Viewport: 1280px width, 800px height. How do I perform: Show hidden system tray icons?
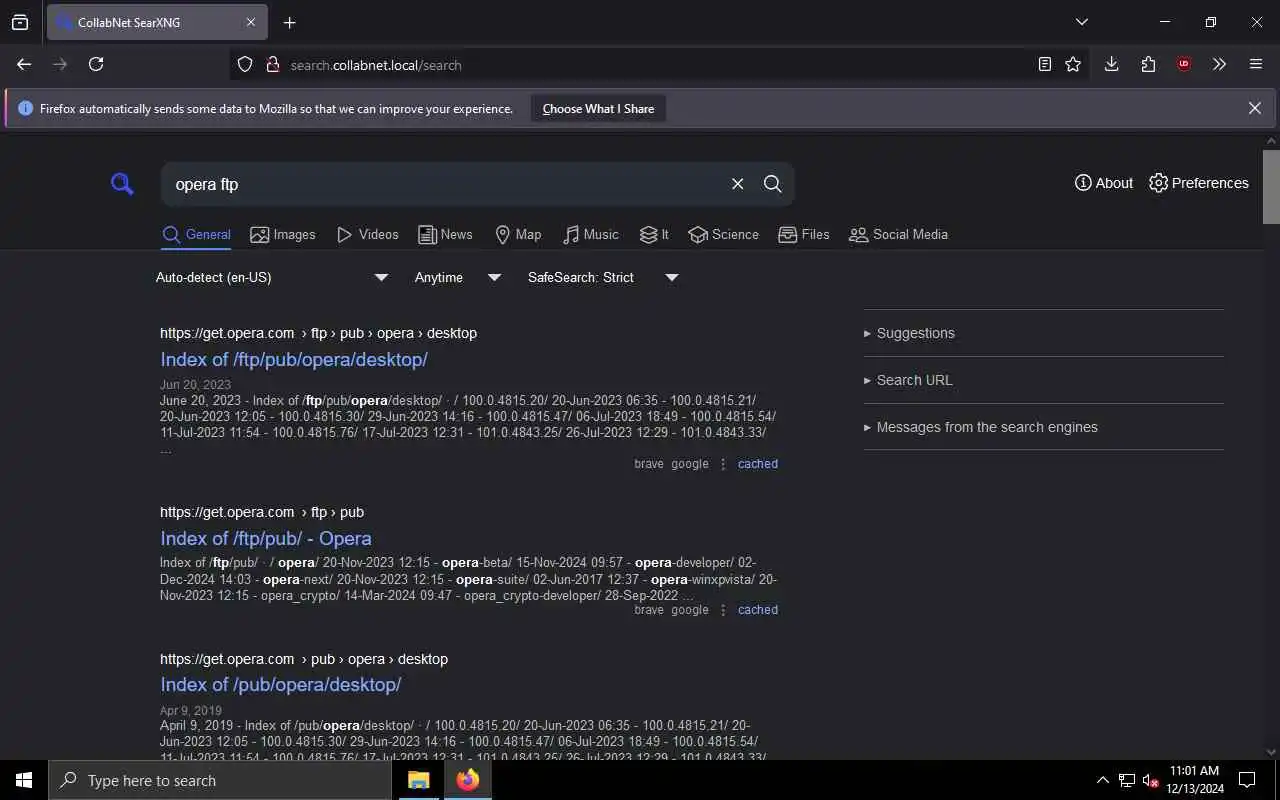point(1103,780)
